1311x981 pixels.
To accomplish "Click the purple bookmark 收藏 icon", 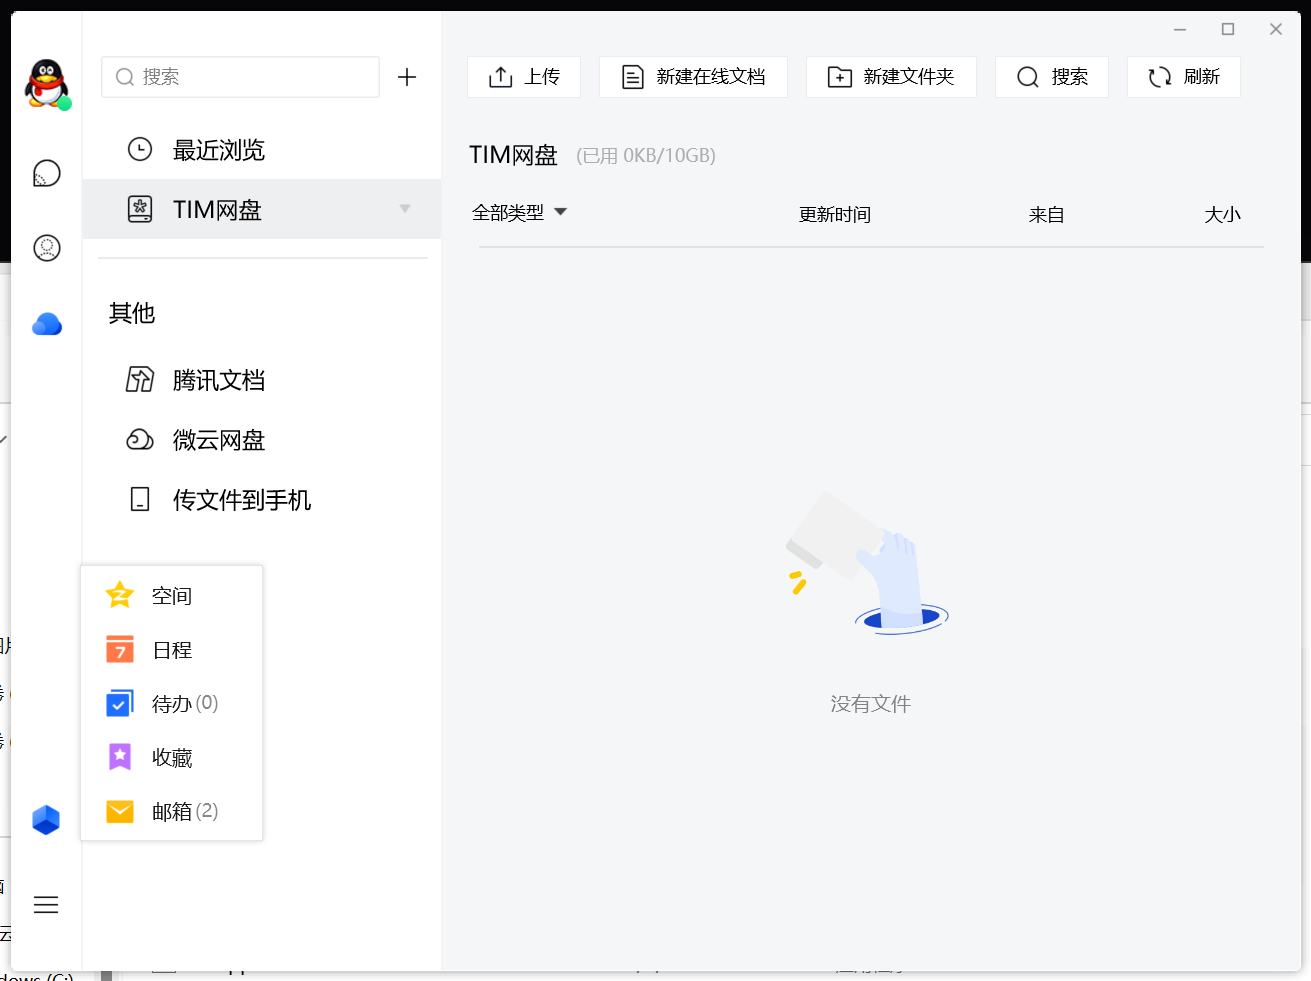I will click(120, 757).
